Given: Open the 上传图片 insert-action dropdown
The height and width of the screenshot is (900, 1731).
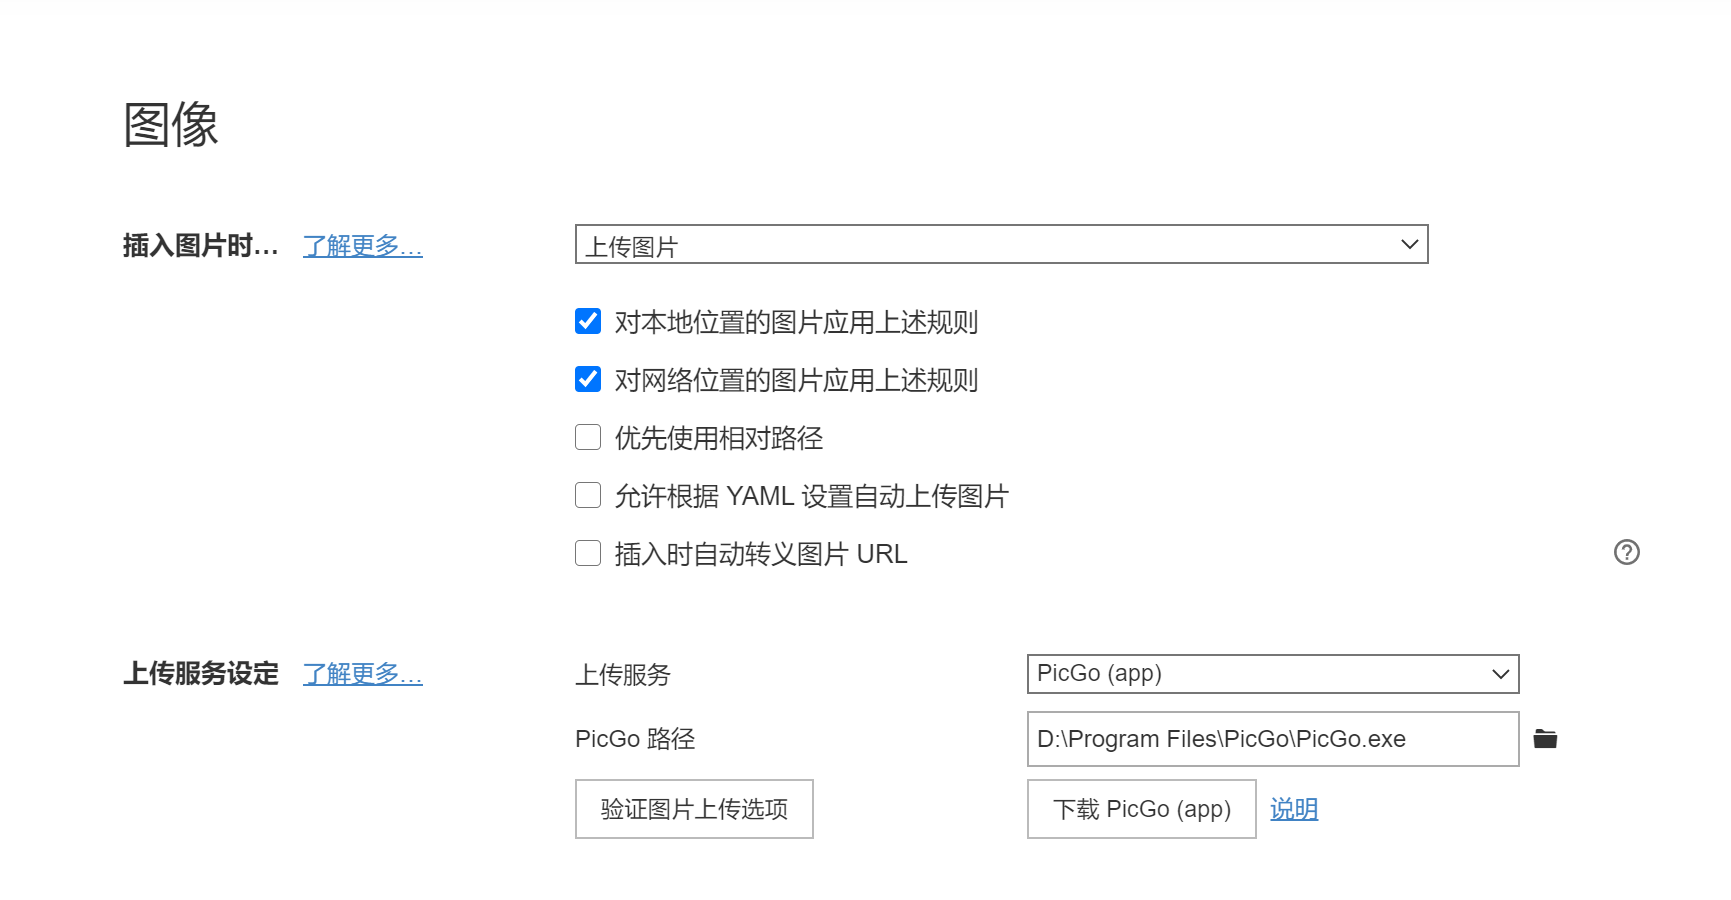Looking at the screenshot, I should [1000, 245].
